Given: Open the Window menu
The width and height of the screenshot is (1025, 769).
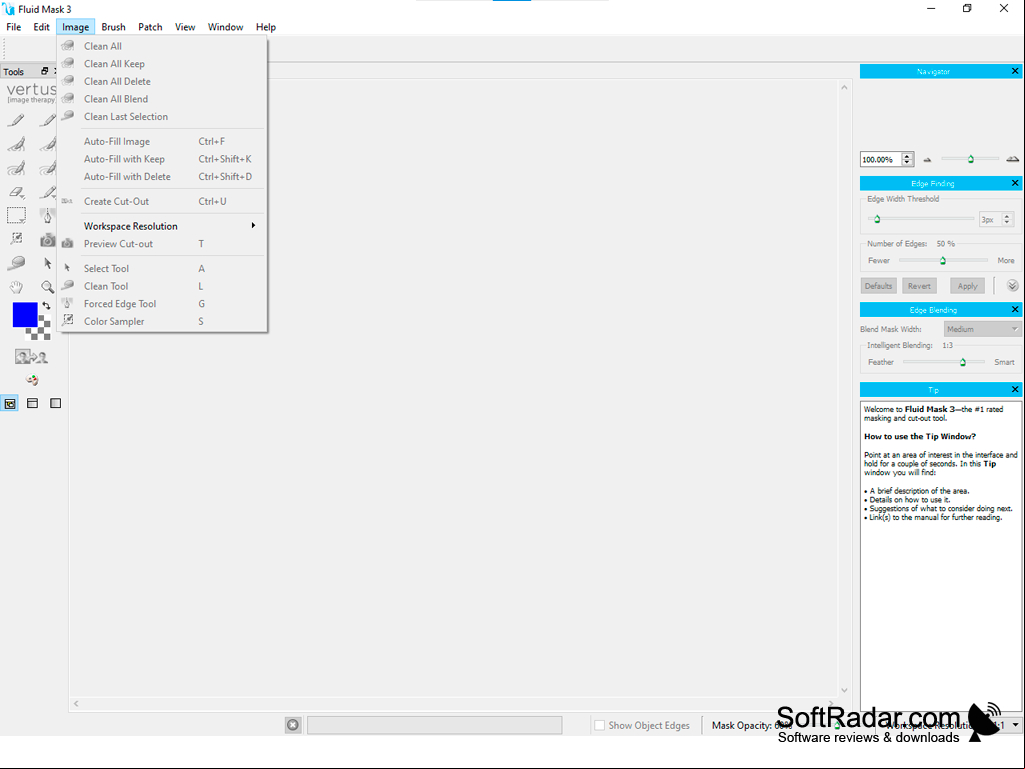Looking at the screenshot, I should 226,27.
